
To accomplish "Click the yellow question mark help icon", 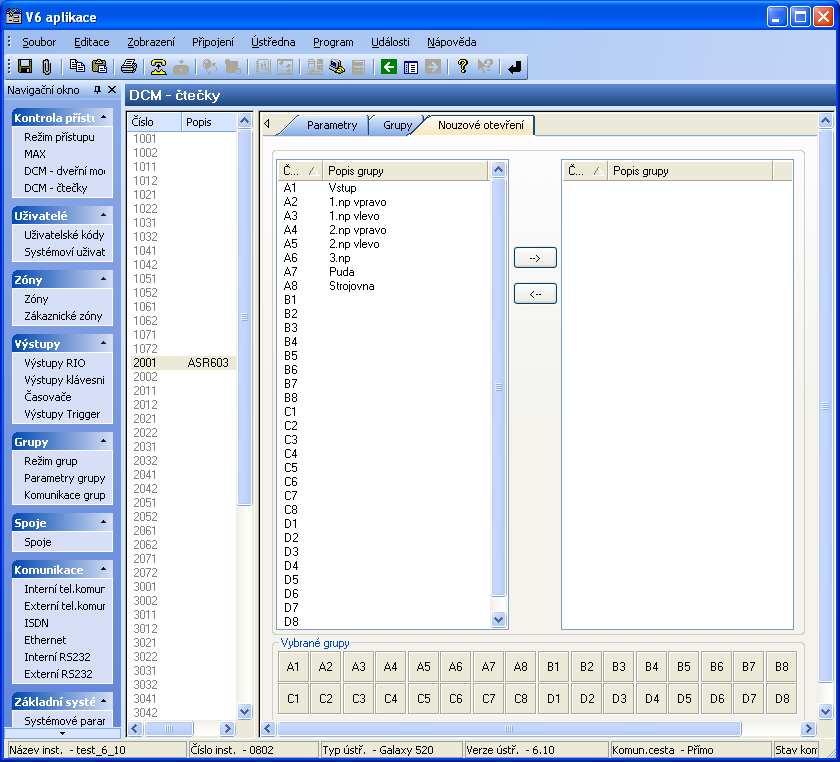I will [462, 66].
